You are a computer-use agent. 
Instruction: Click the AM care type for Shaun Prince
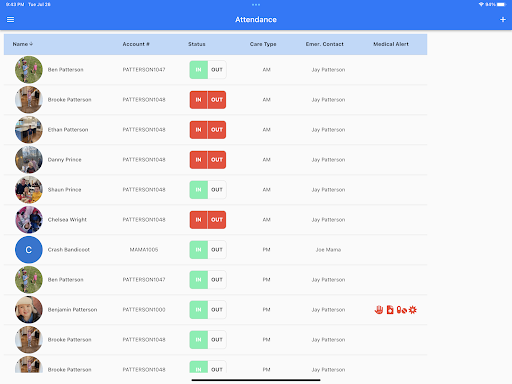tap(266, 190)
